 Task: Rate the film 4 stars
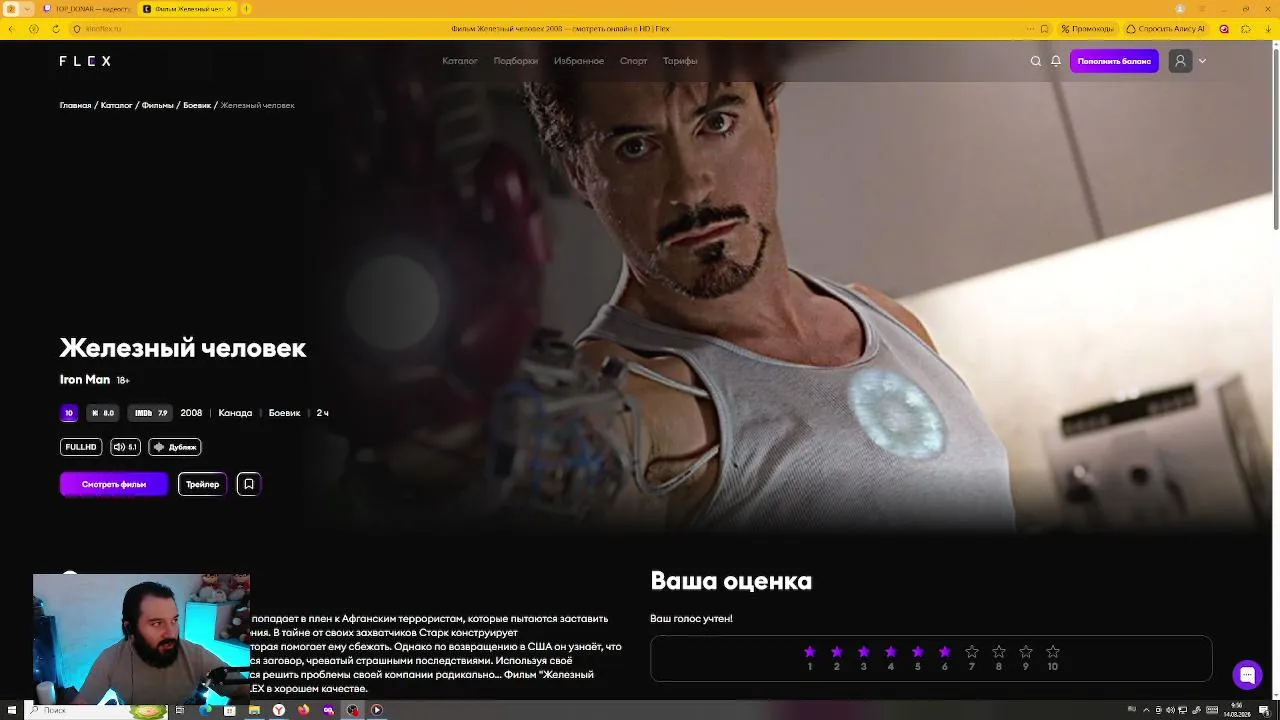[891, 652]
